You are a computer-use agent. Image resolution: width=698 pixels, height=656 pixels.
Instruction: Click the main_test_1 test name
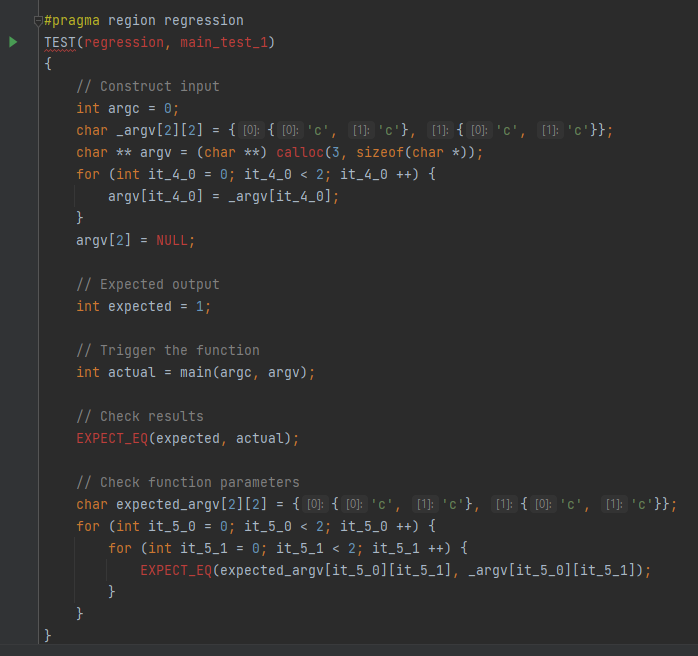point(227,42)
